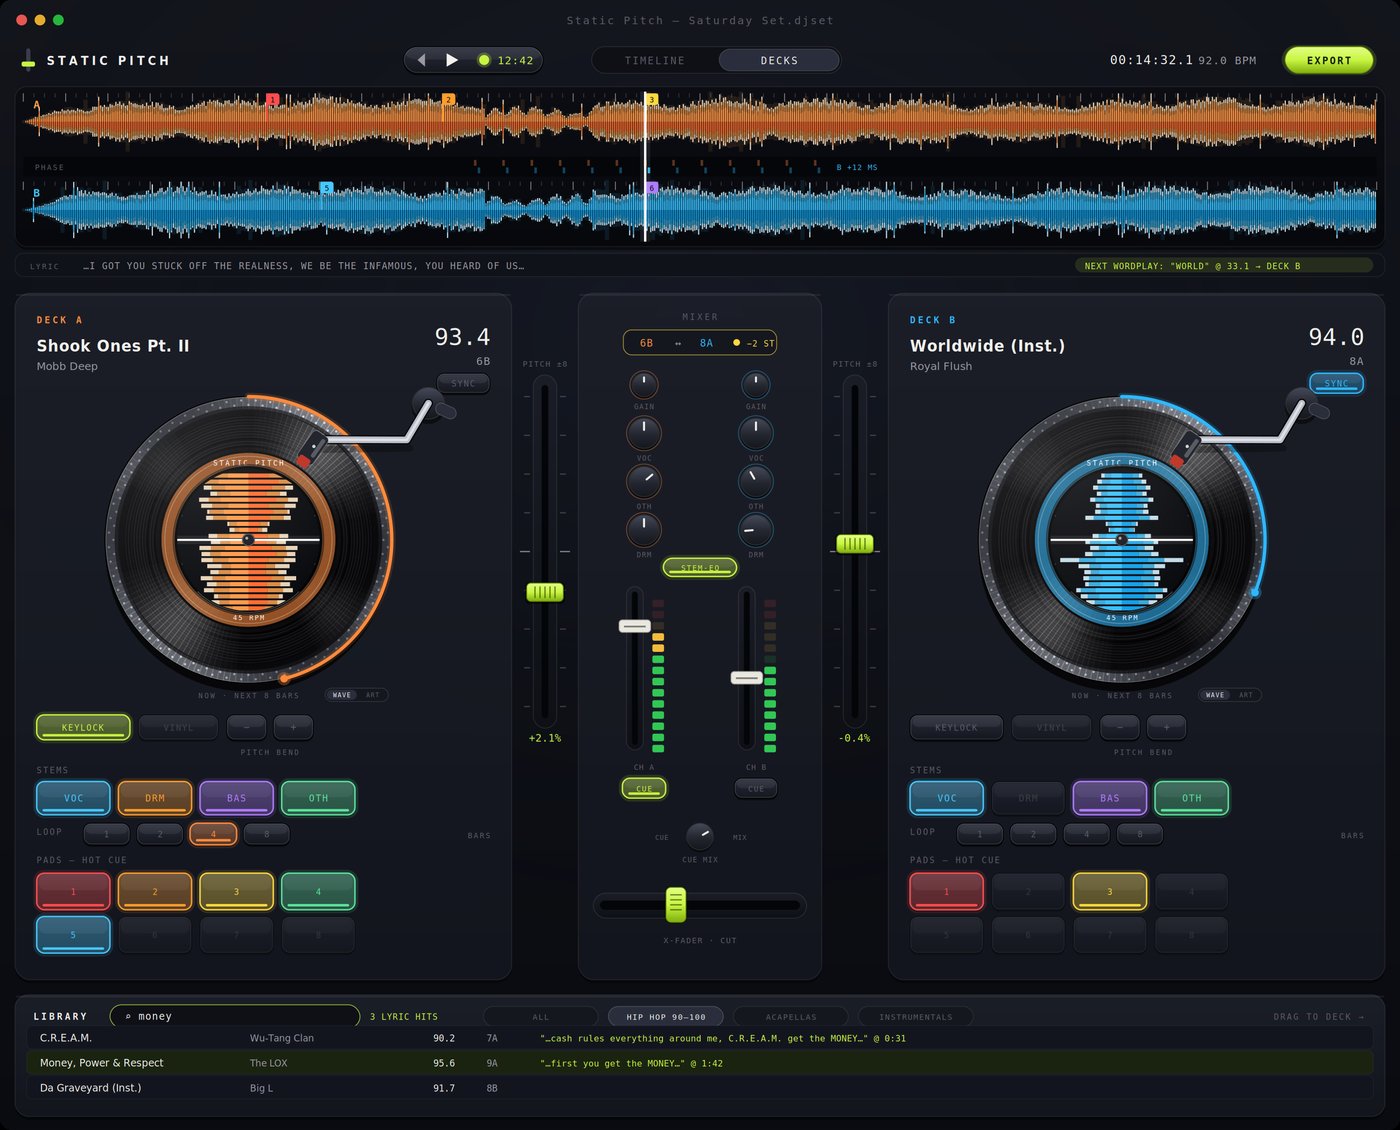This screenshot has height=1130, width=1400.
Task: Trigger hot cue pad 3 on Deck B
Action: pyautogui.click(x=1109, y=891)
